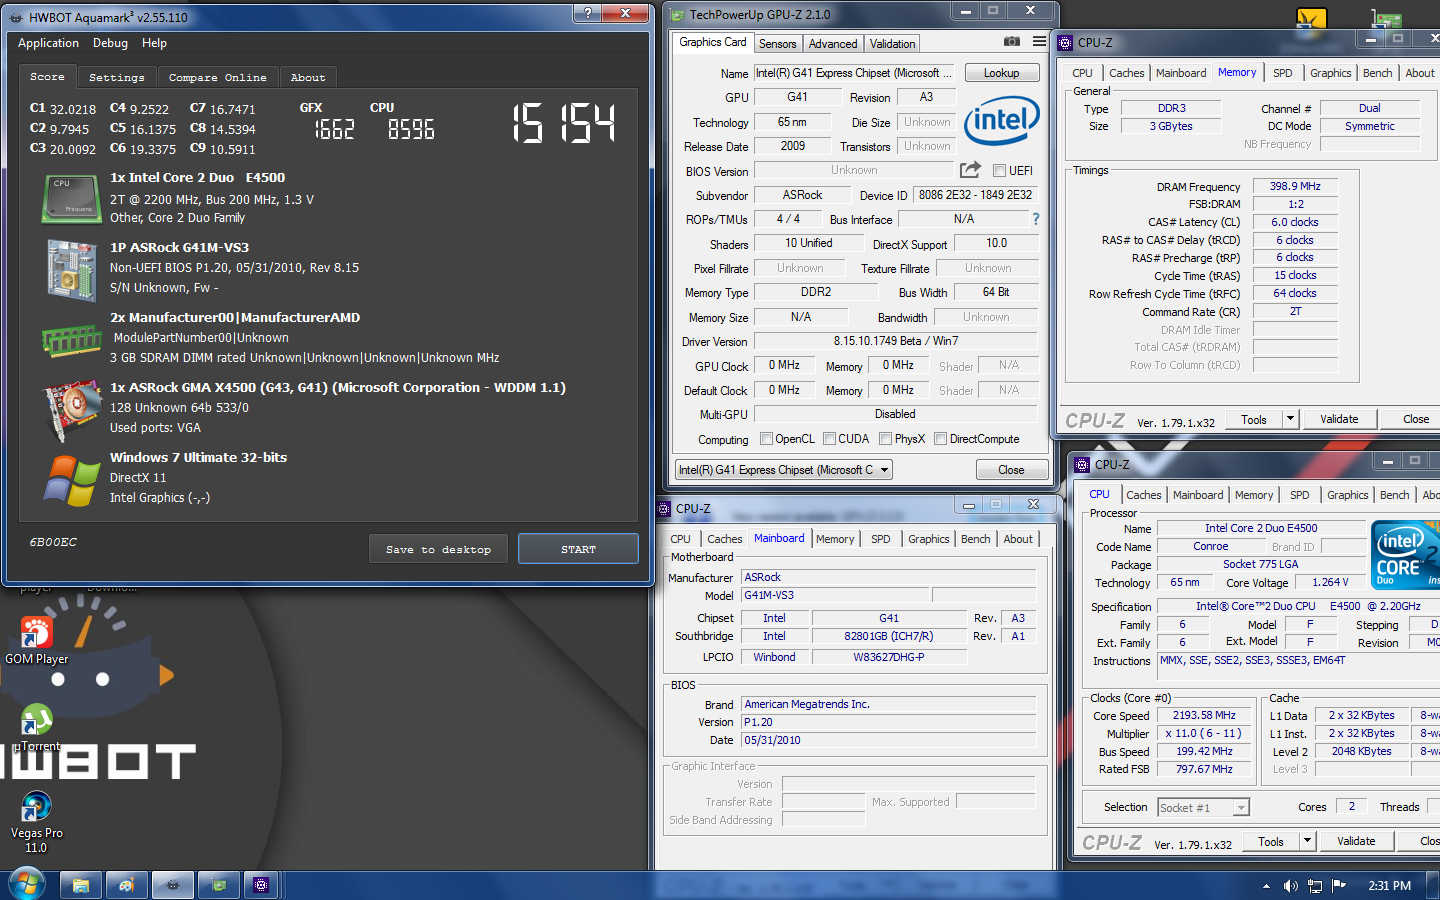Switch to the Advanced tab in GPU-Z

(x=833, y=44)
